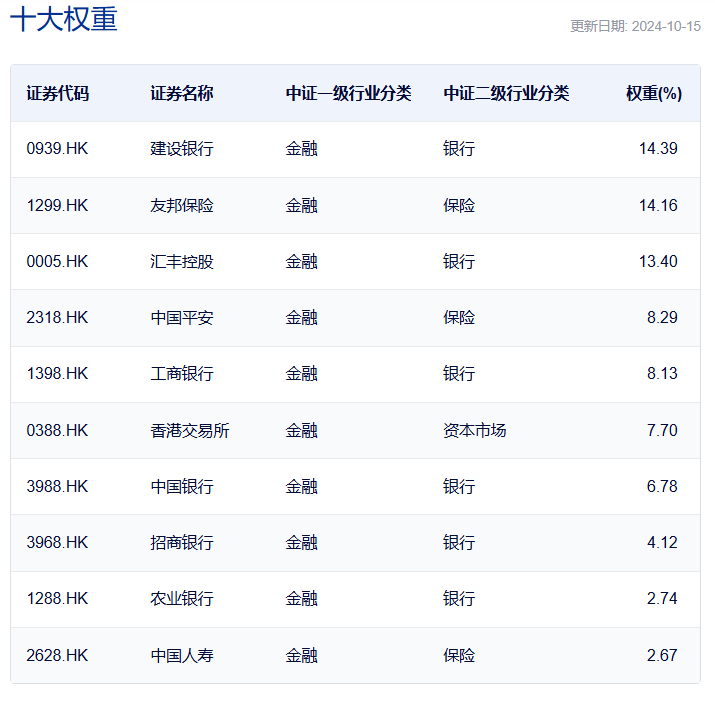Click 金融 in the 工商银行 row
715x701 pixels.
(x=301, y=374)
